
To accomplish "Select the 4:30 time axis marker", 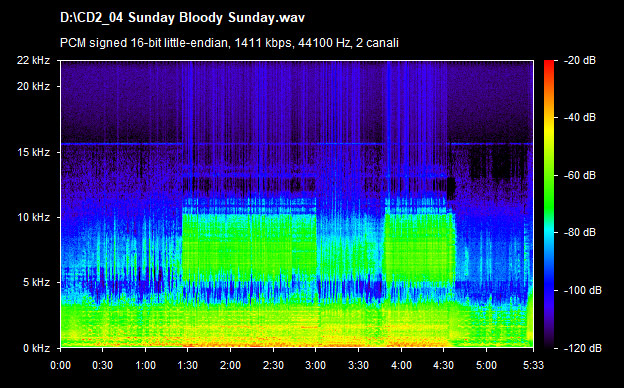I will (x=444, y=365).
